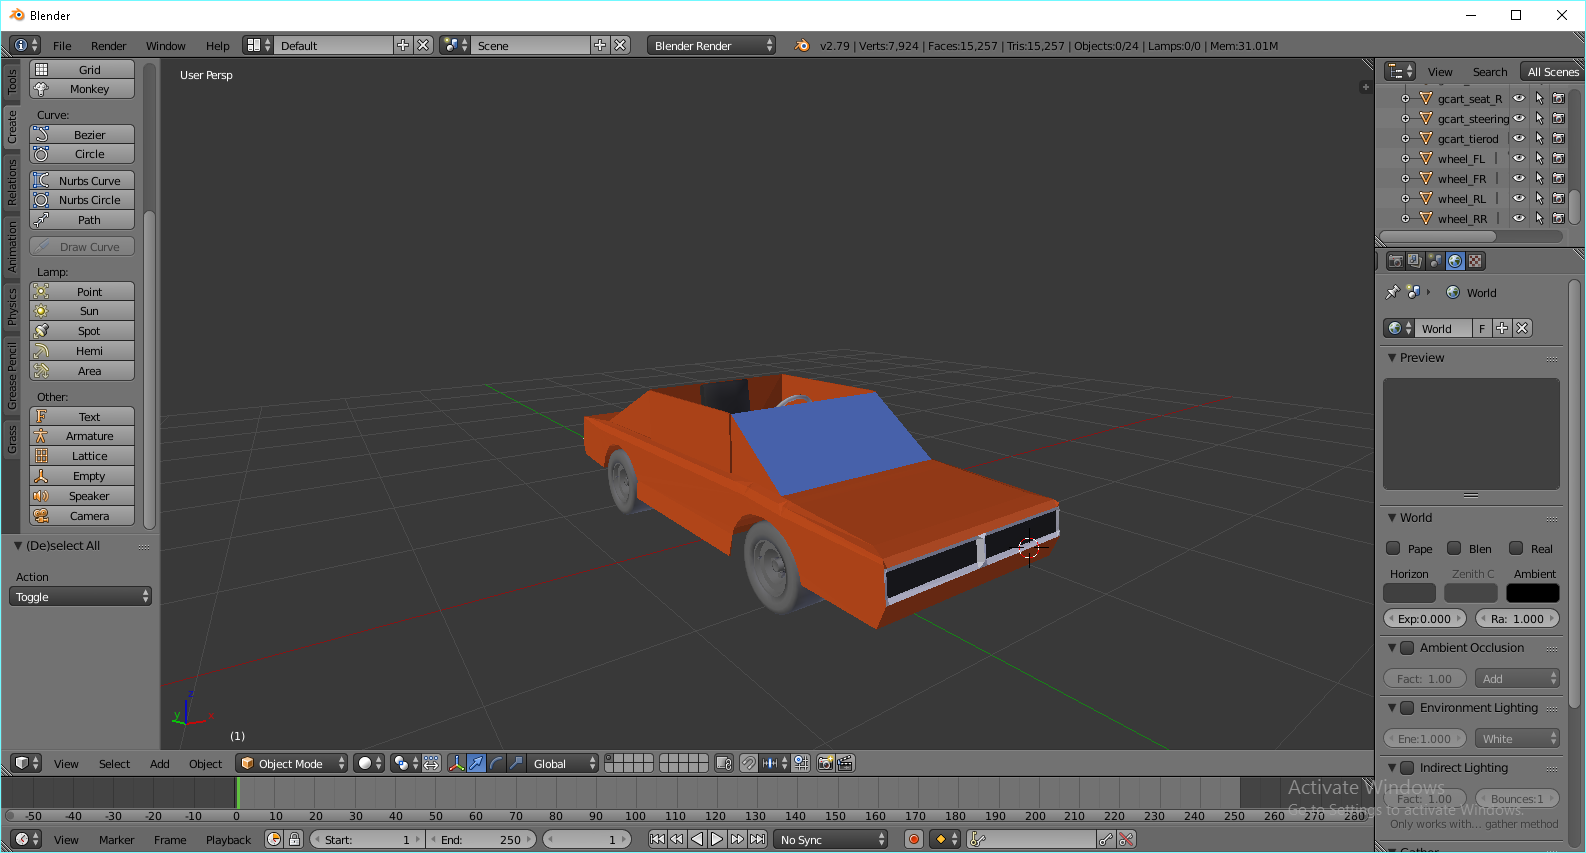Open the Texture properties tab (checker icon)
This screenshot has width=1586, height=853.
coord(1475,261)
